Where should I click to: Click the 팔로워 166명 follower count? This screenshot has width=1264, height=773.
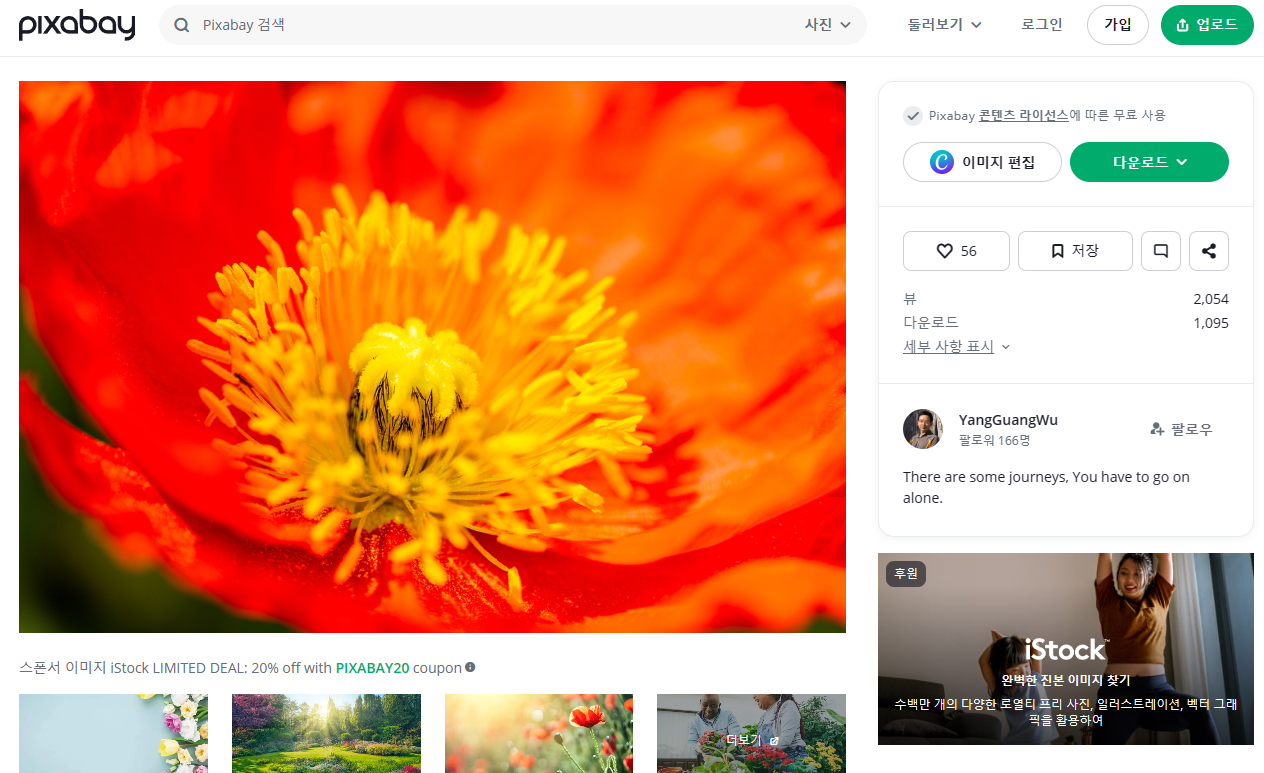(994, 440)
